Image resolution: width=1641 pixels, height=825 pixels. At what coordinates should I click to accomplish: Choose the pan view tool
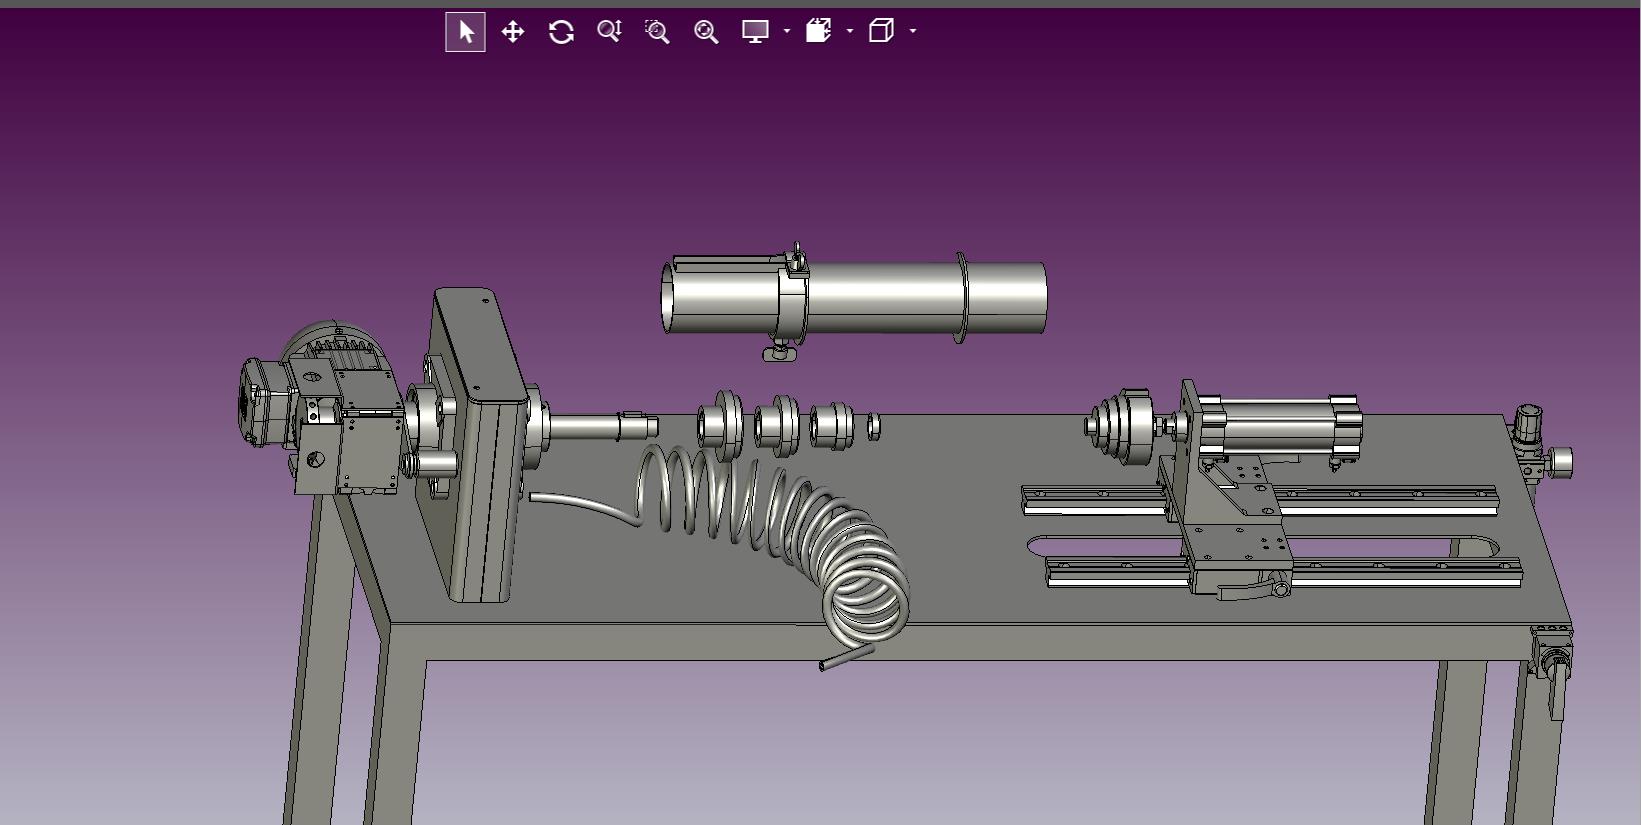tap(513, 32)
